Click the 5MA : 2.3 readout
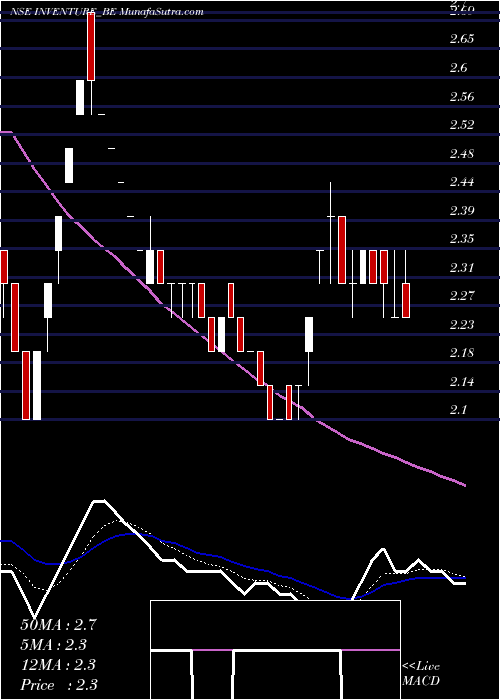Screen dimensions: 500x700 coord(53,644)
